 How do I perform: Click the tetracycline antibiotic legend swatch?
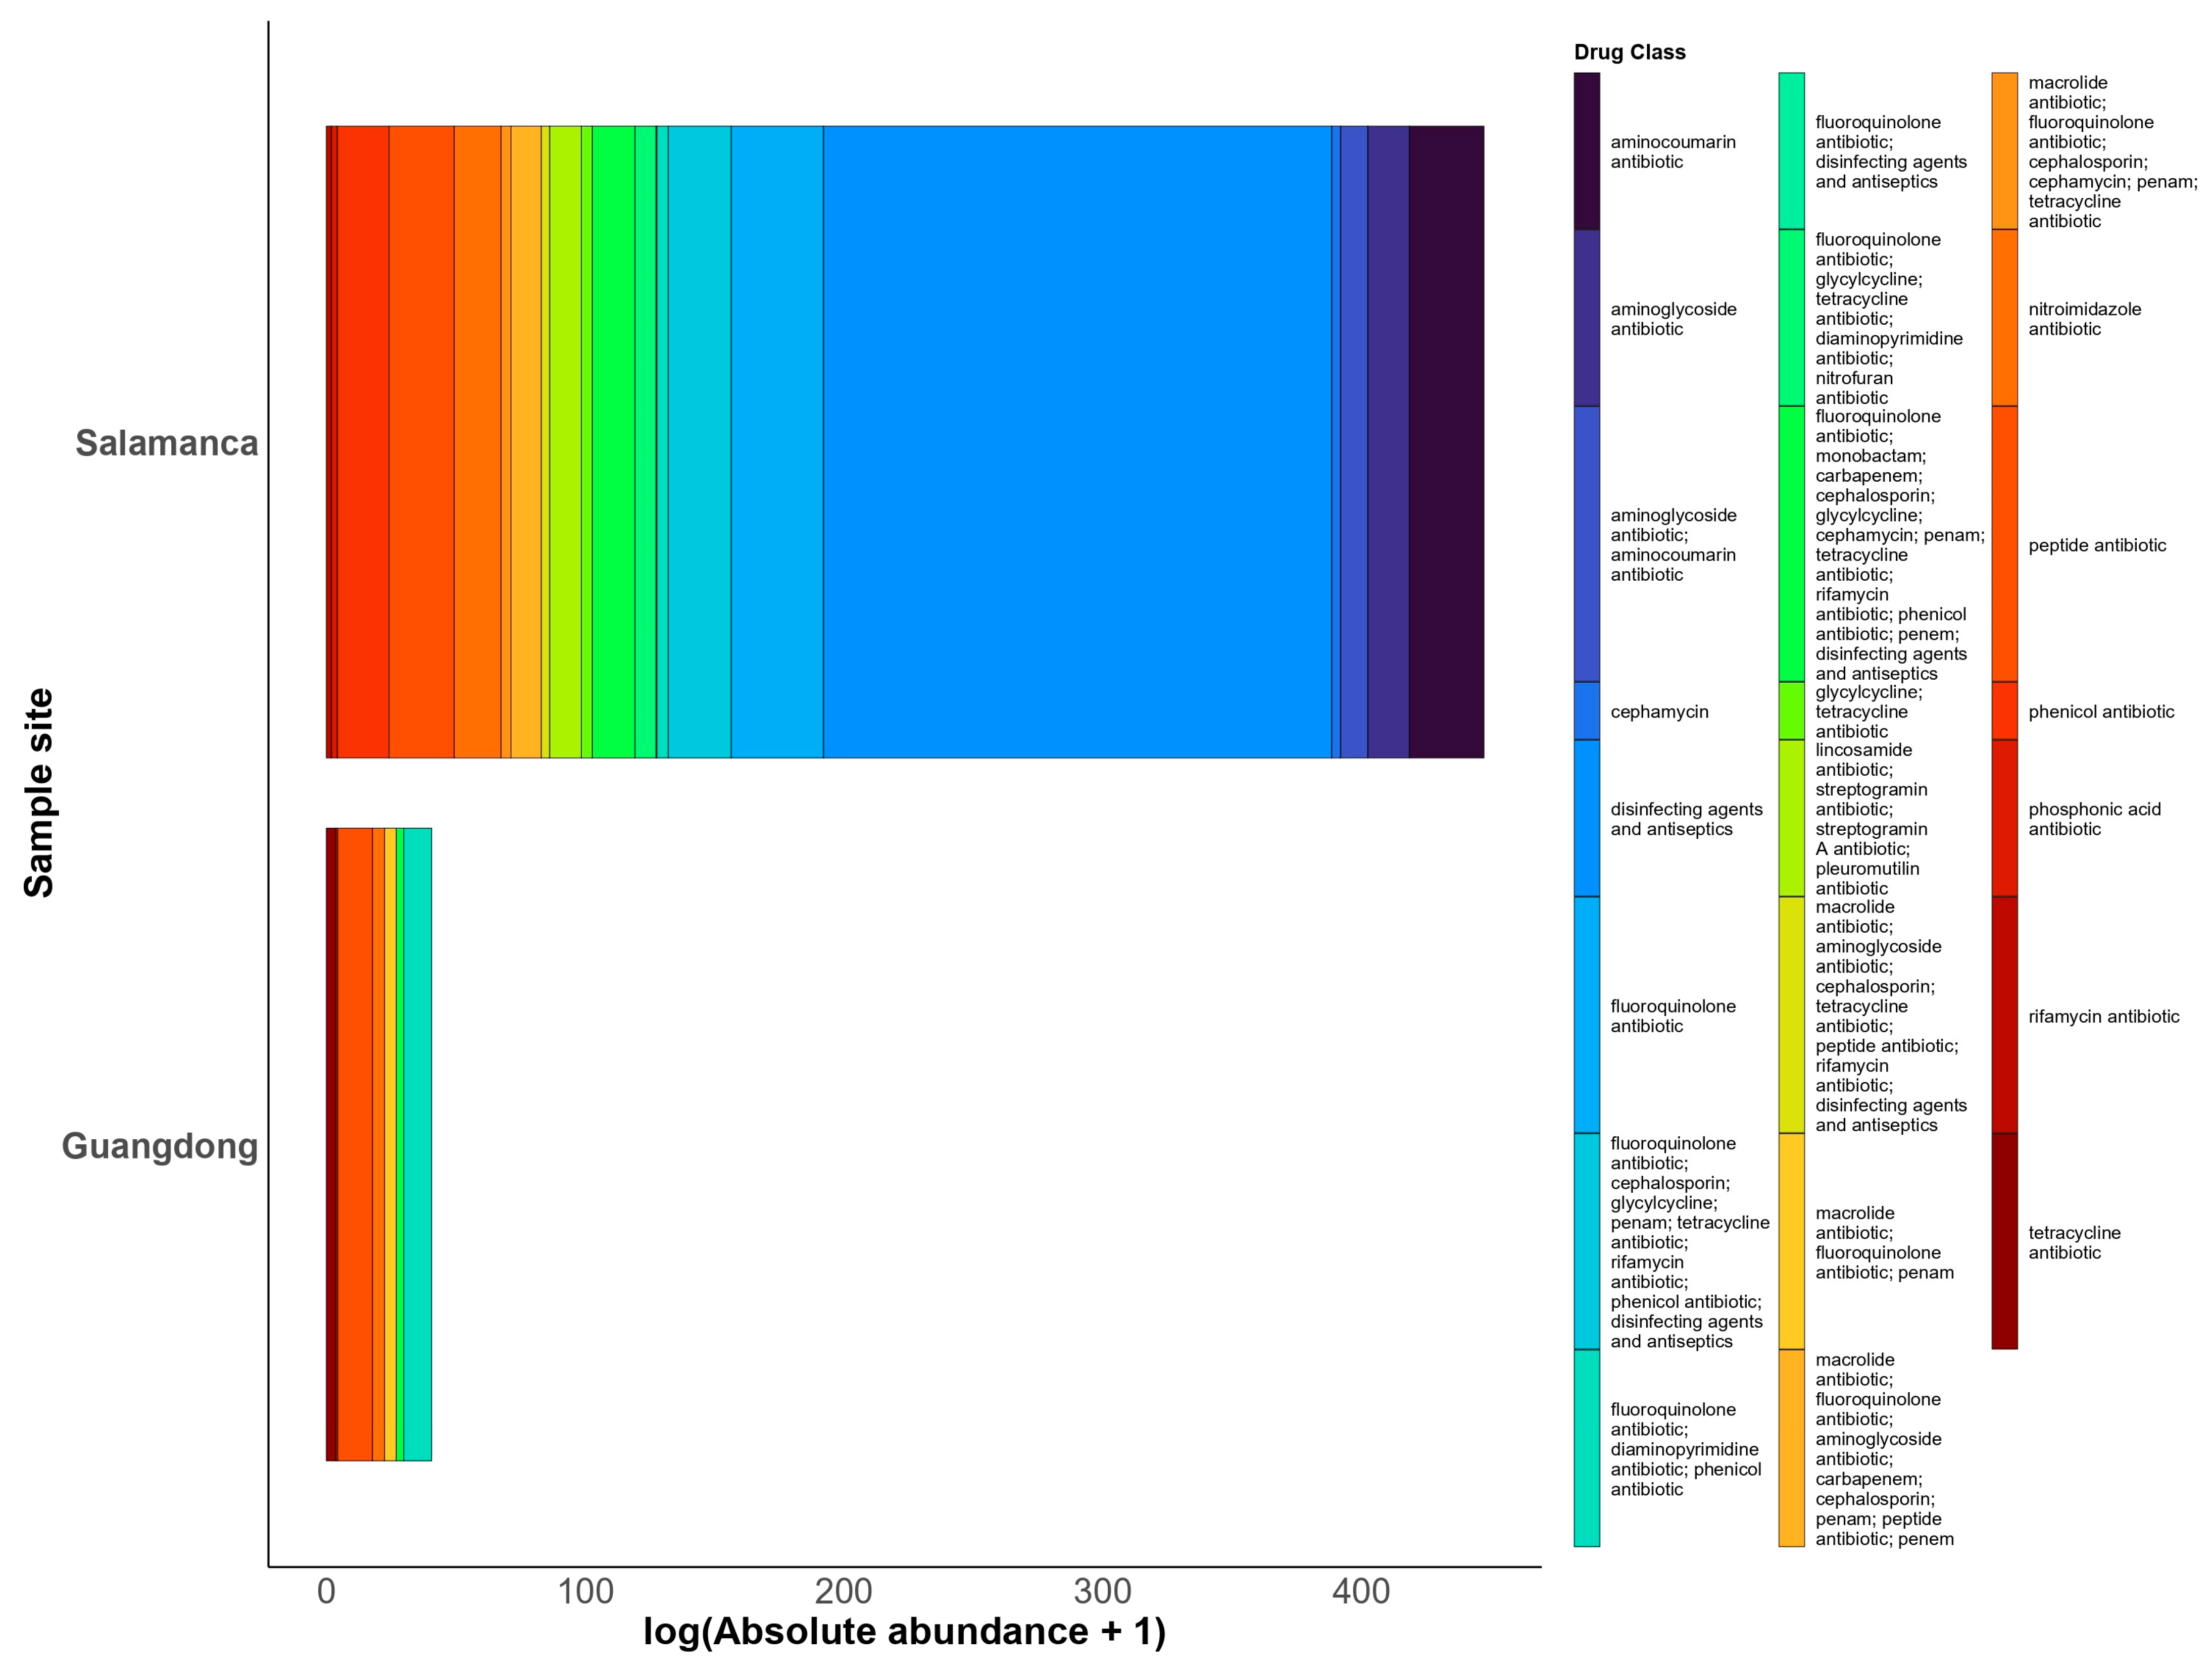2004,1241
